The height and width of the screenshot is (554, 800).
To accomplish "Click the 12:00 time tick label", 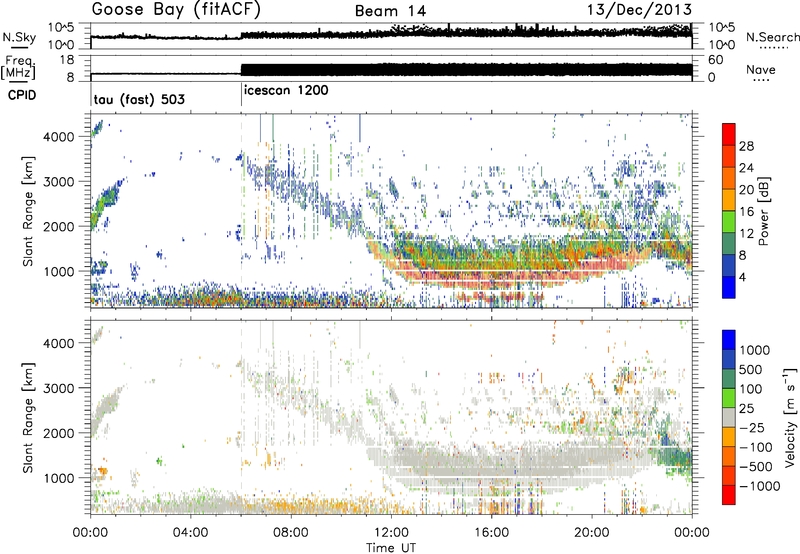I will 391,533.
